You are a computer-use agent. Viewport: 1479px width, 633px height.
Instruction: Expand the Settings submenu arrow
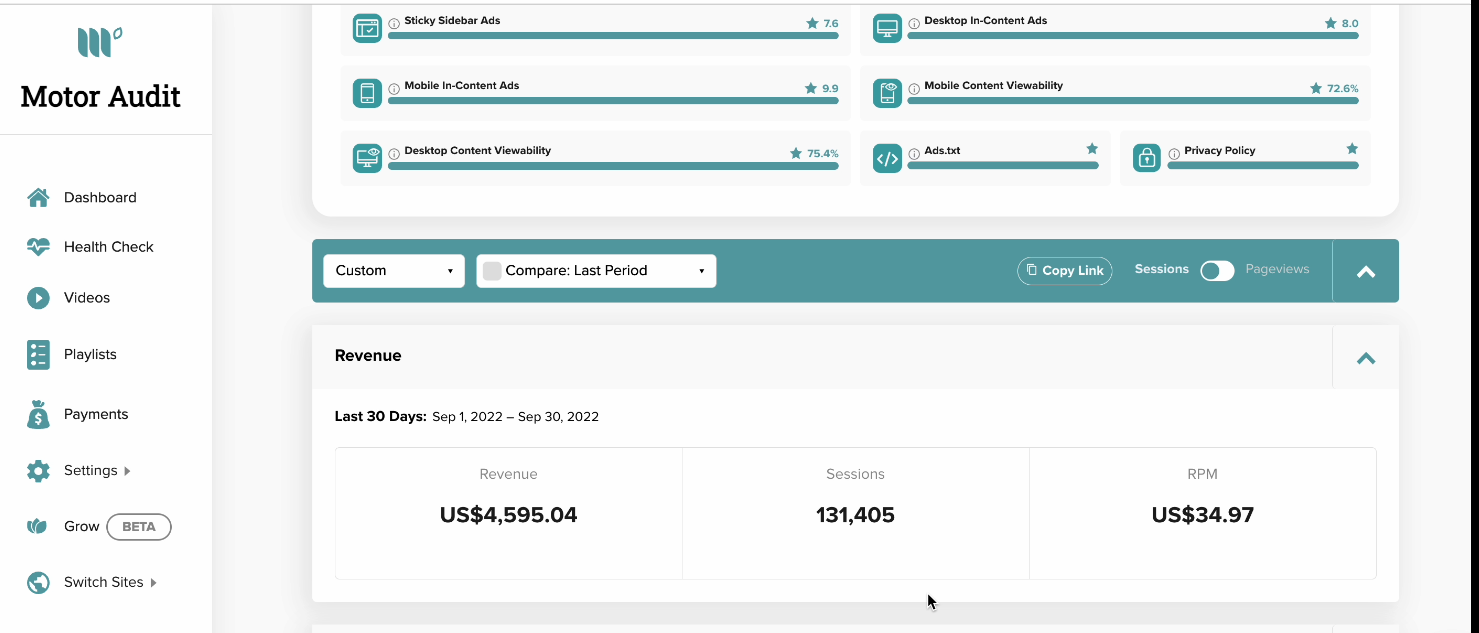pyautogui.click(x=127, y=471)
